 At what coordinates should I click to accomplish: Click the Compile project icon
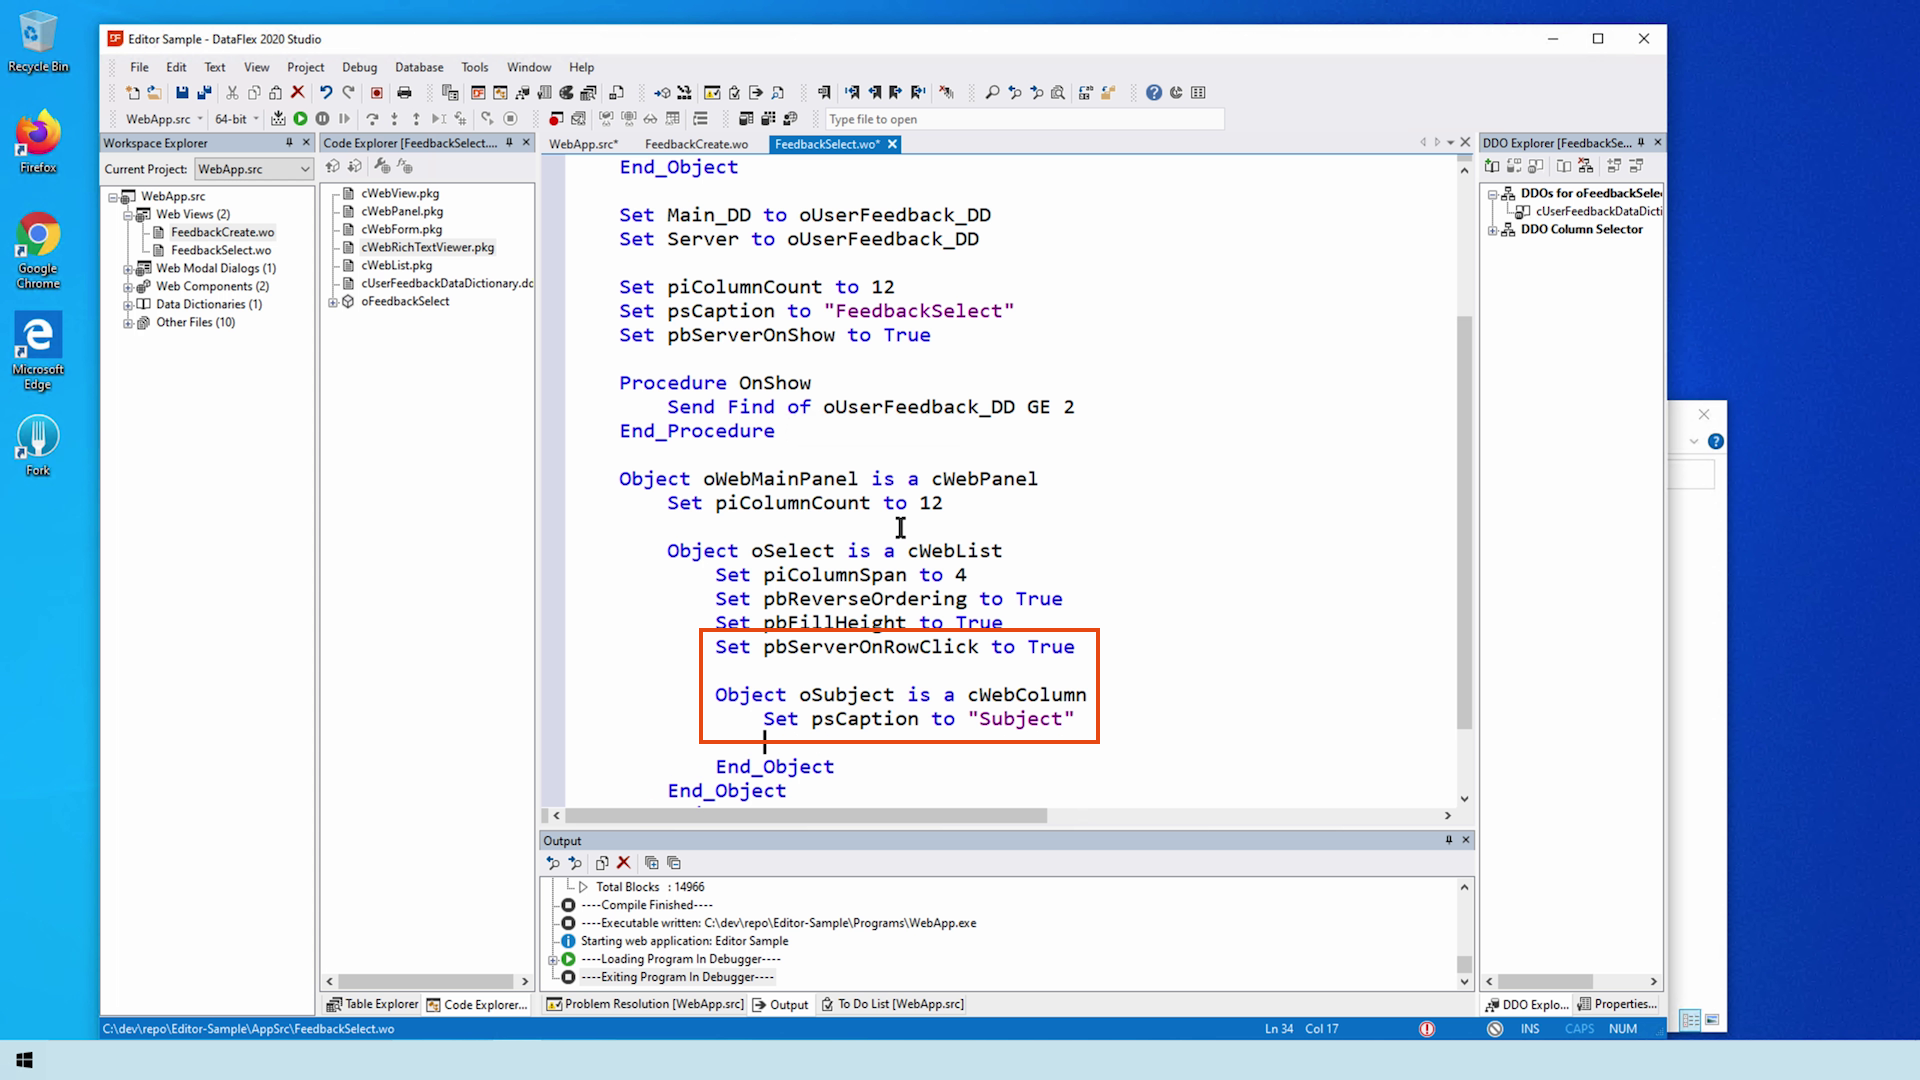click(x=278, y=119)
